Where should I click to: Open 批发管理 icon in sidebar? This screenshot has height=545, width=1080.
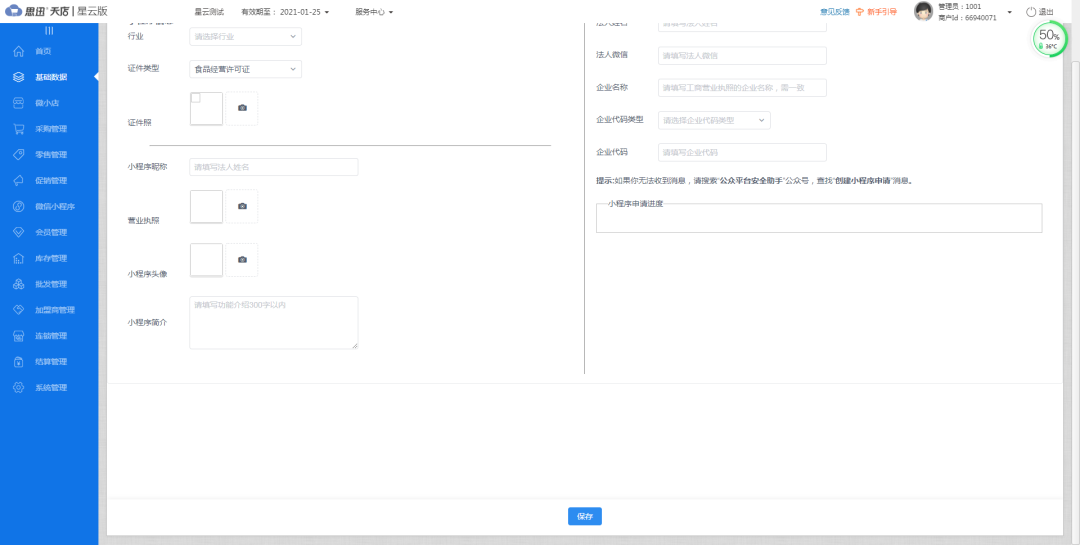(x=19, y=284)
